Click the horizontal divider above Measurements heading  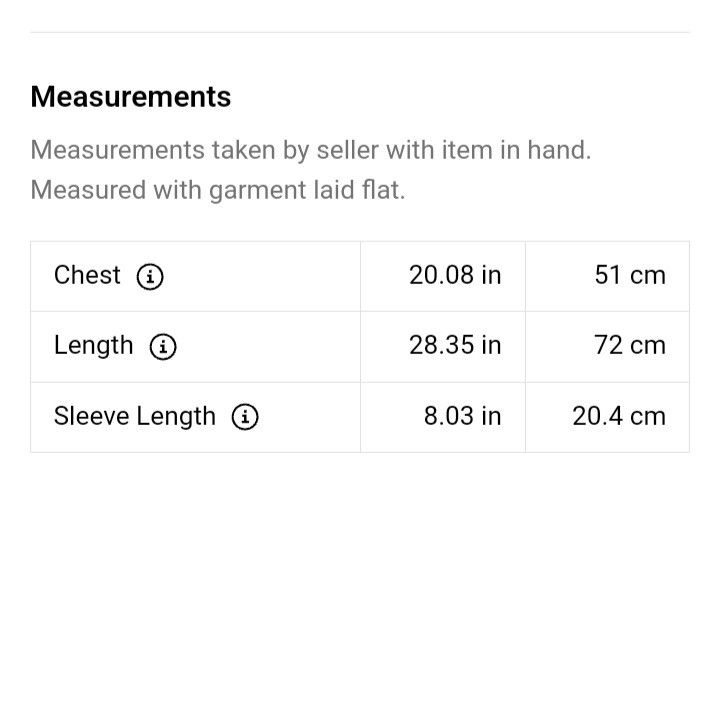coord(360,32)
